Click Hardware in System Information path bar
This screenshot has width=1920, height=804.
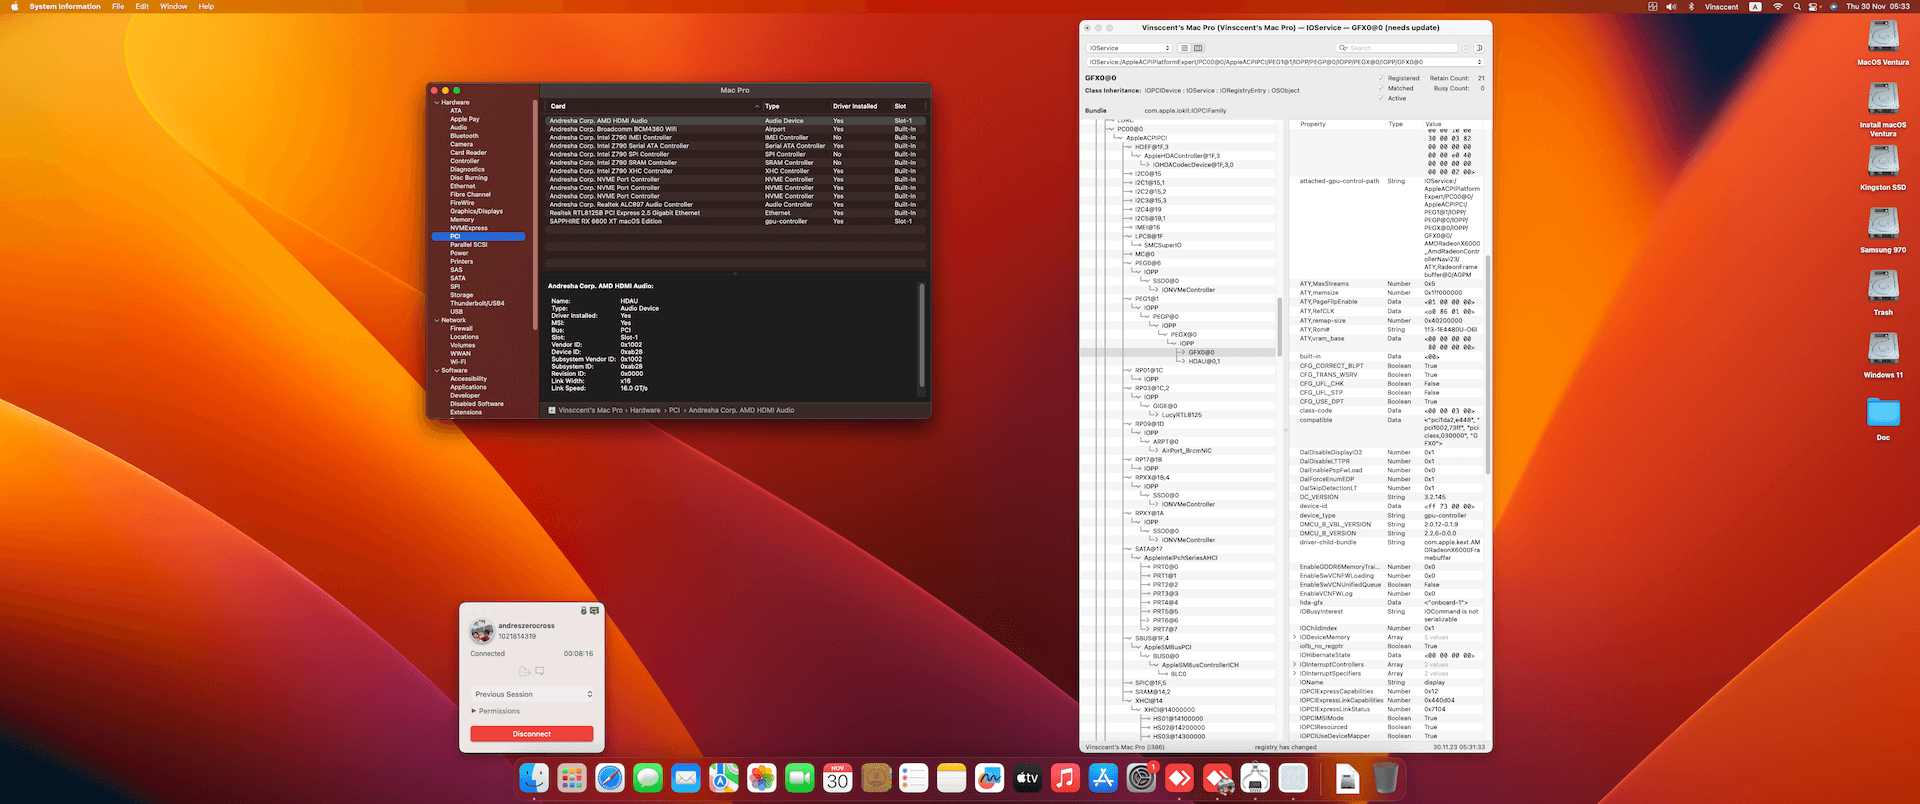coord(645,410)
